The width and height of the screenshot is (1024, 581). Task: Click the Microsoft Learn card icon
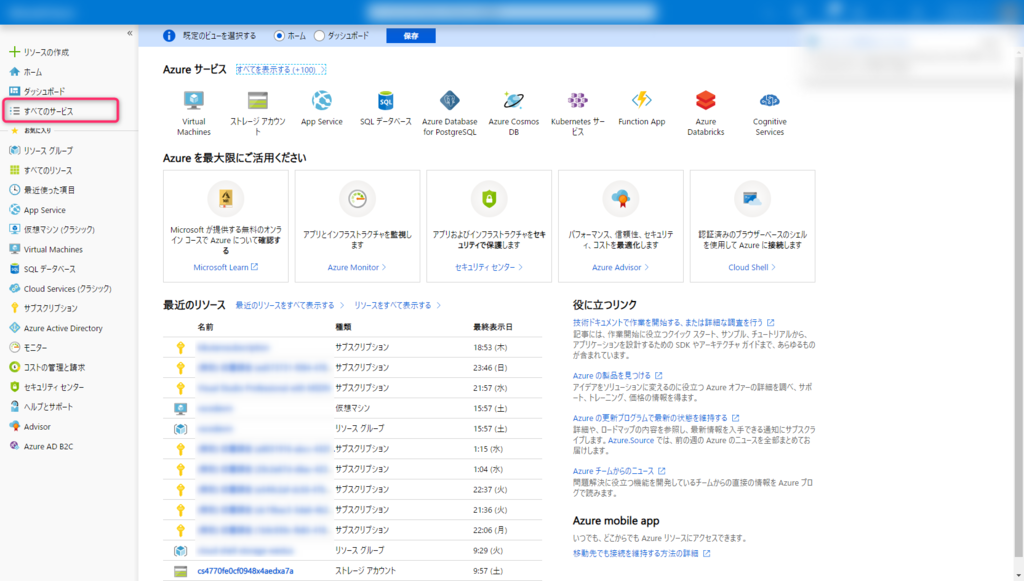pyautogui.click(x=225, y=198)
